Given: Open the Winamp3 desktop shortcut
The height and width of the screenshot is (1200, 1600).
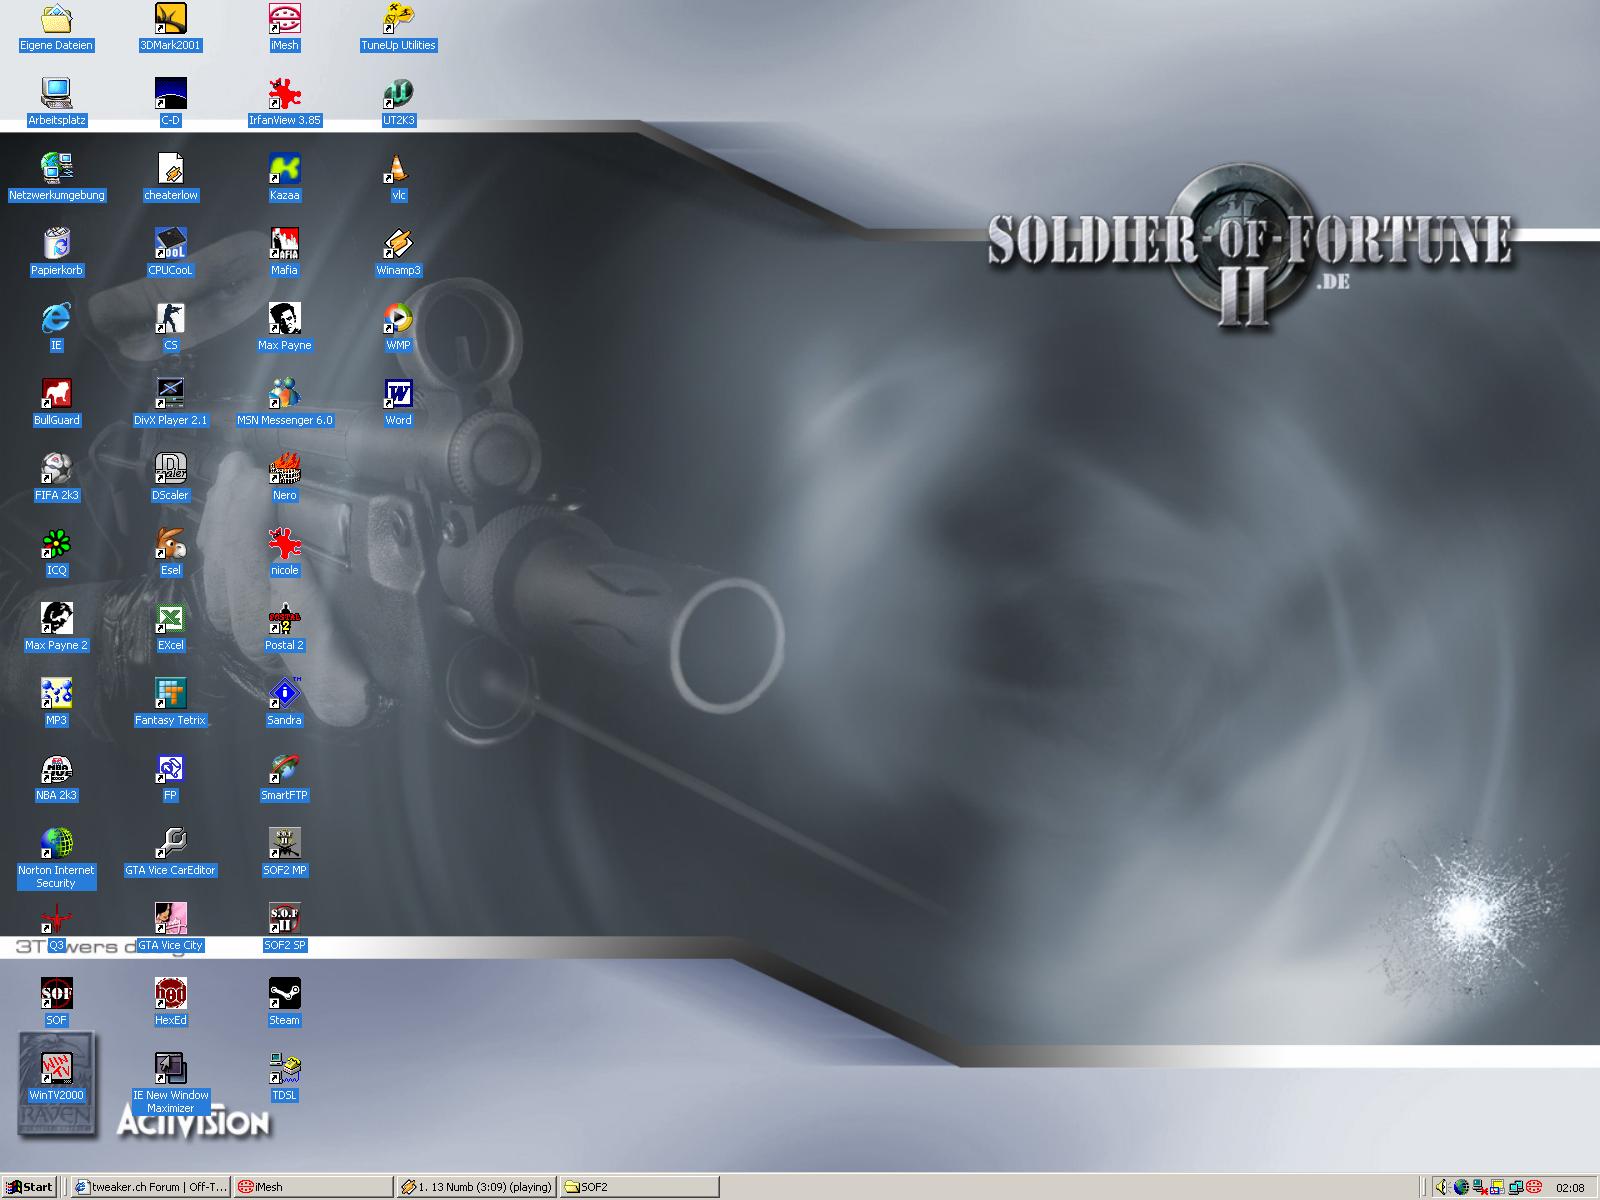Looking at the screenshot, I should (398, 245).
